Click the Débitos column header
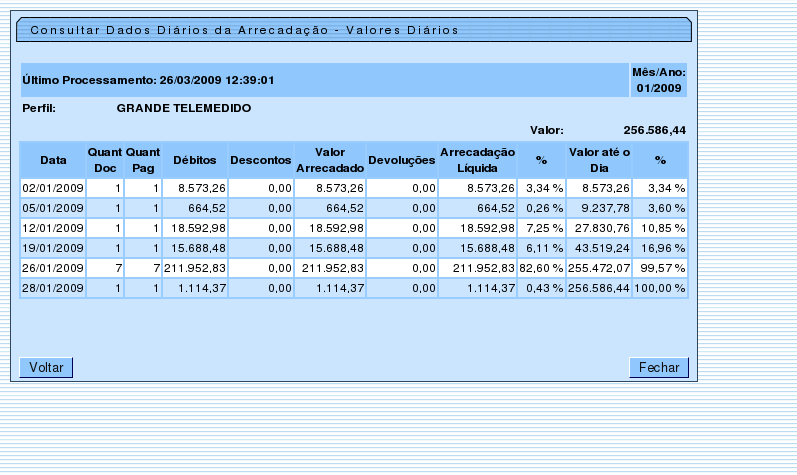The height and width of the screenshot is (475, 797). tap(194, 160)
